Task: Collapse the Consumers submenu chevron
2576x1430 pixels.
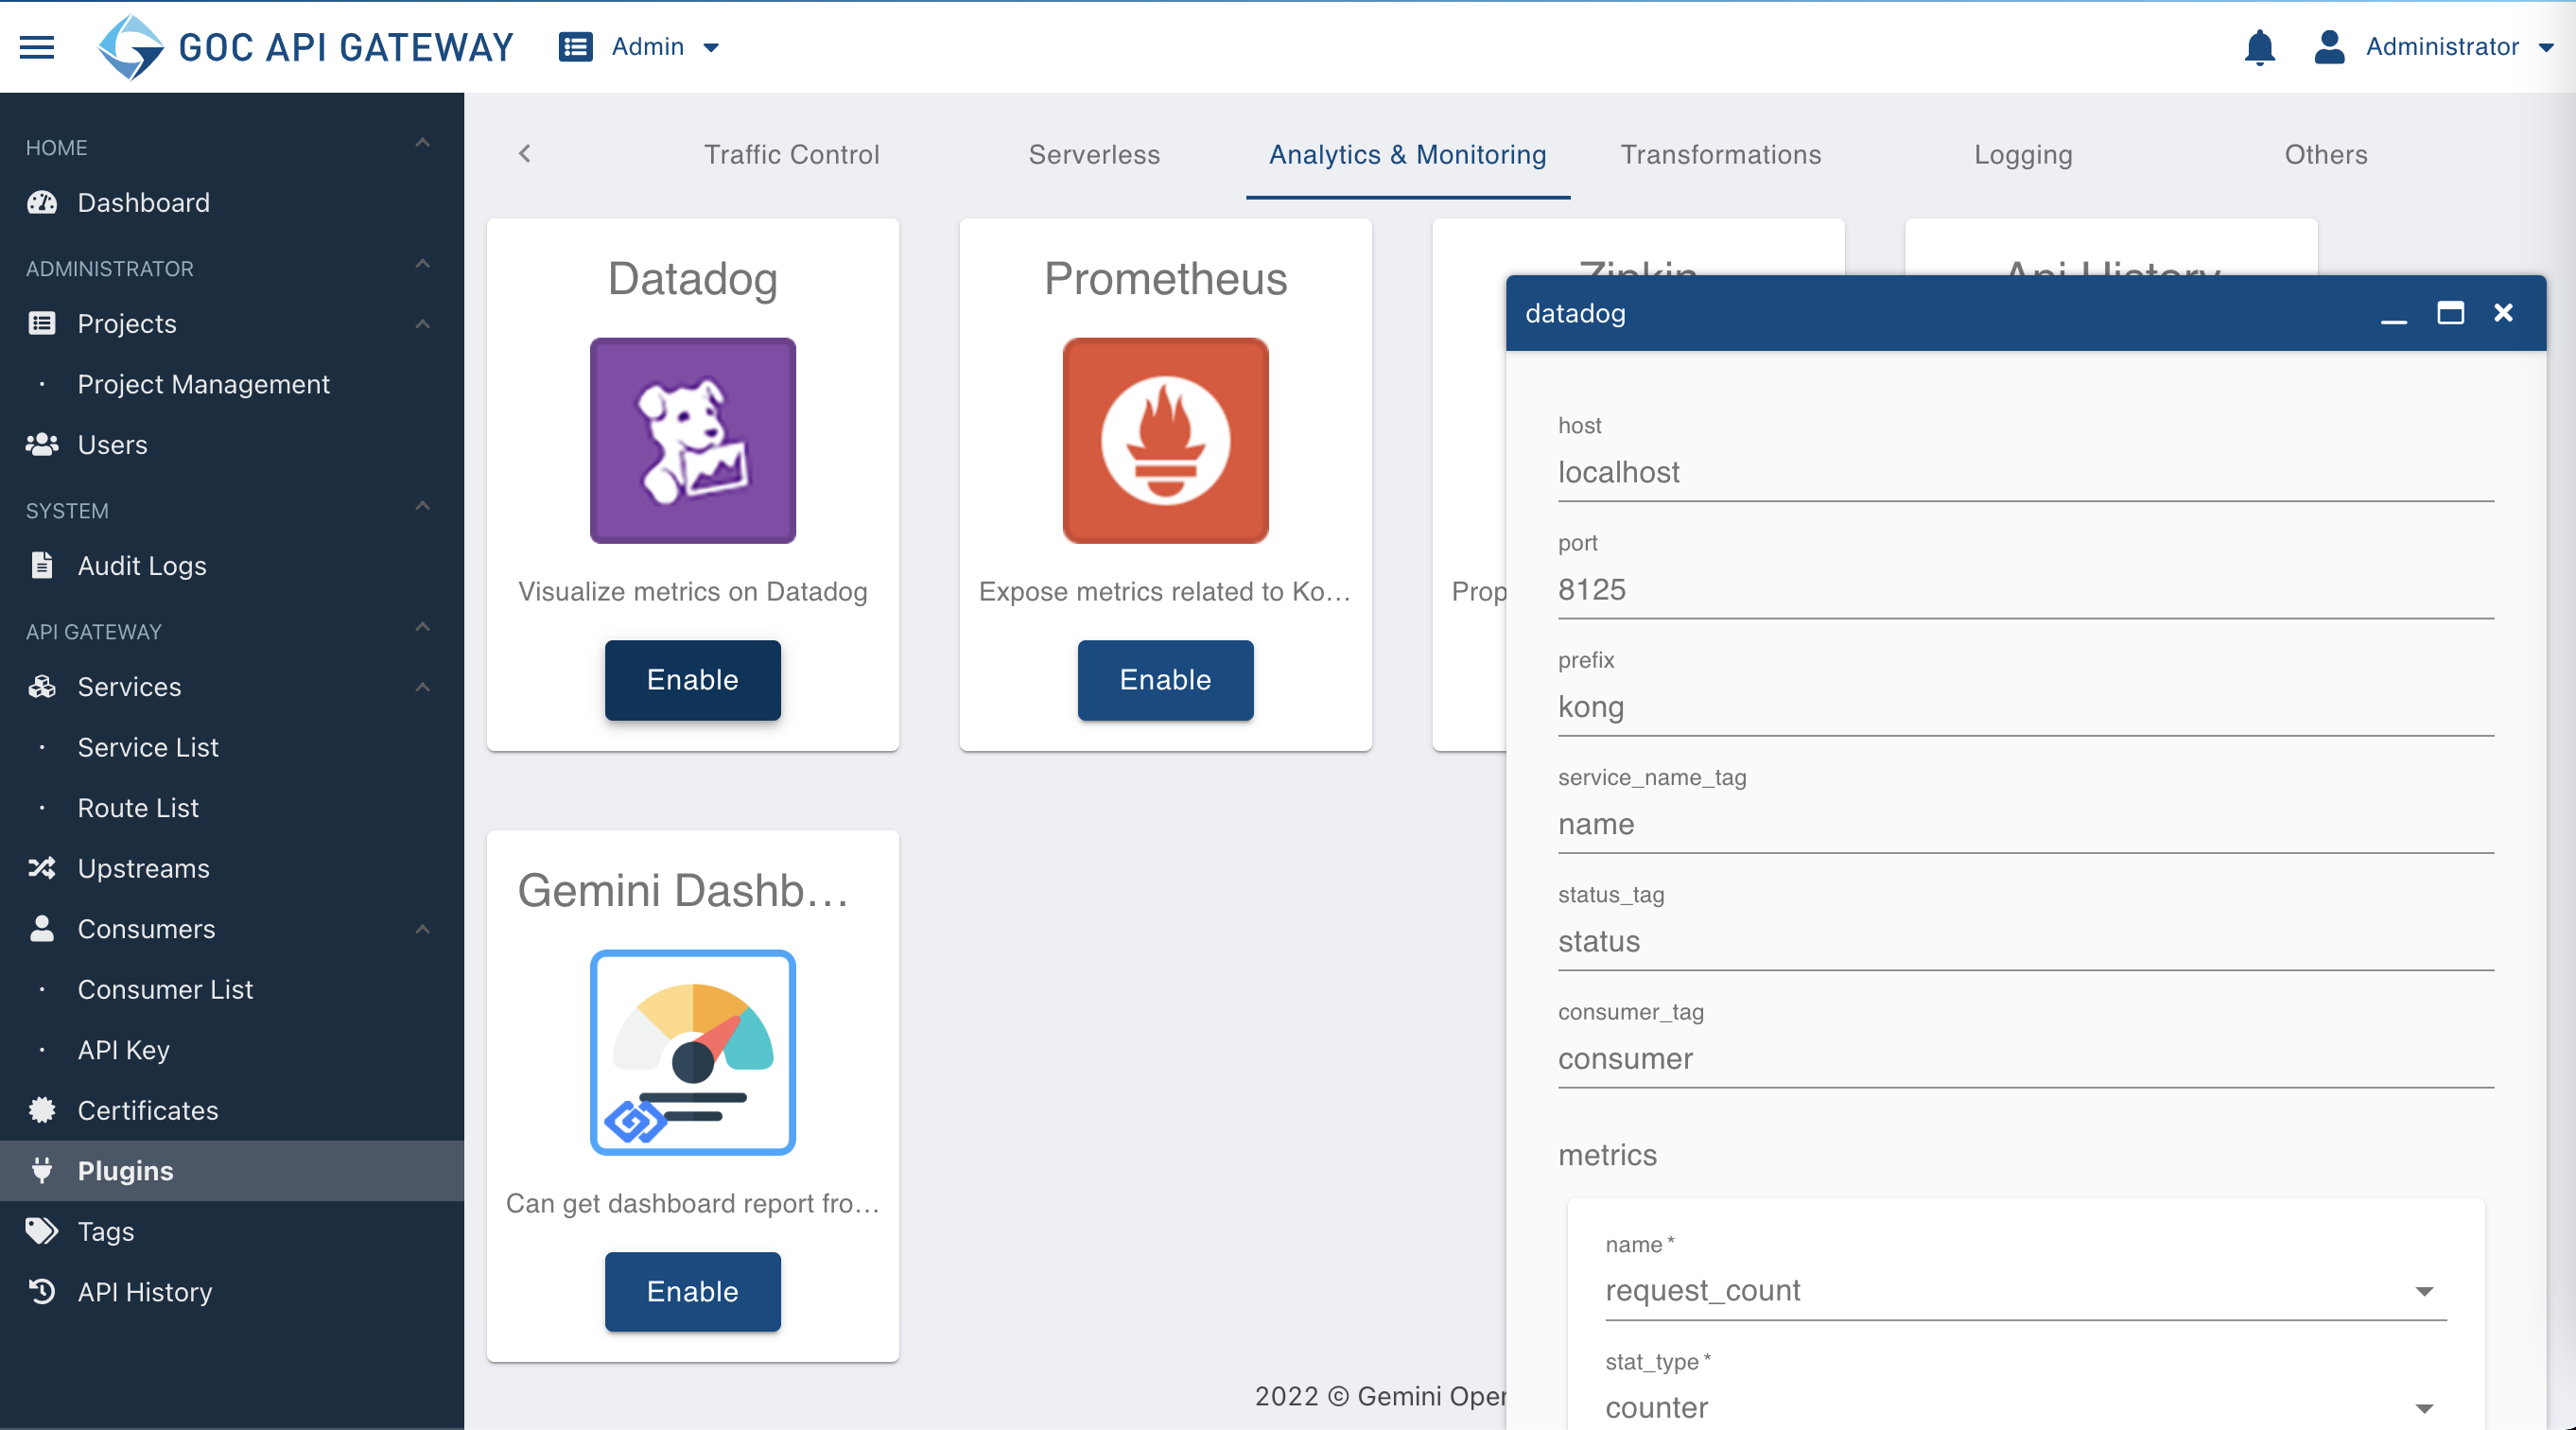Action: [x=423, y=929]
